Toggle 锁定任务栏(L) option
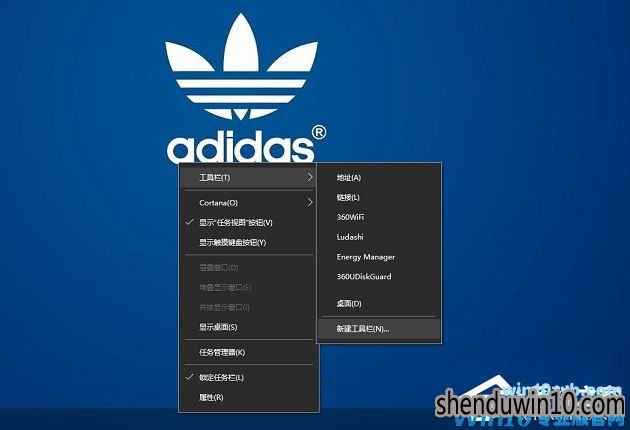This screenshot has width=630, height=430. (x=248, y=378)
